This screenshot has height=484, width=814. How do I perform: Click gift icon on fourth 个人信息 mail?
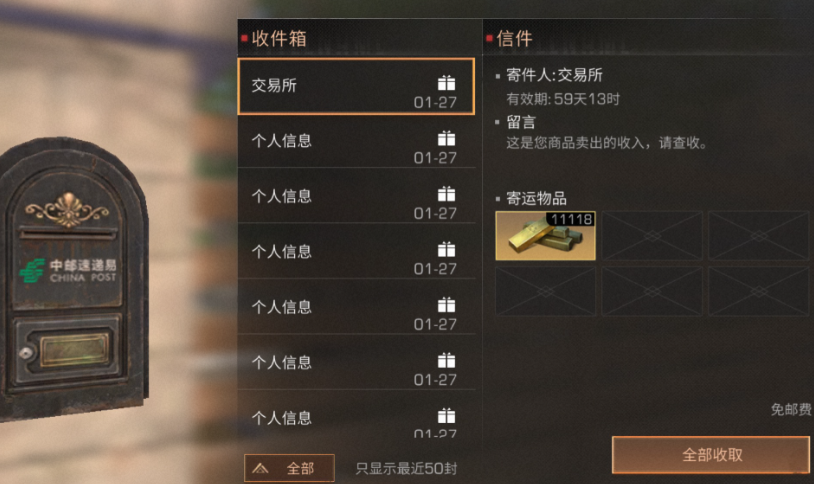coord(446,305)
